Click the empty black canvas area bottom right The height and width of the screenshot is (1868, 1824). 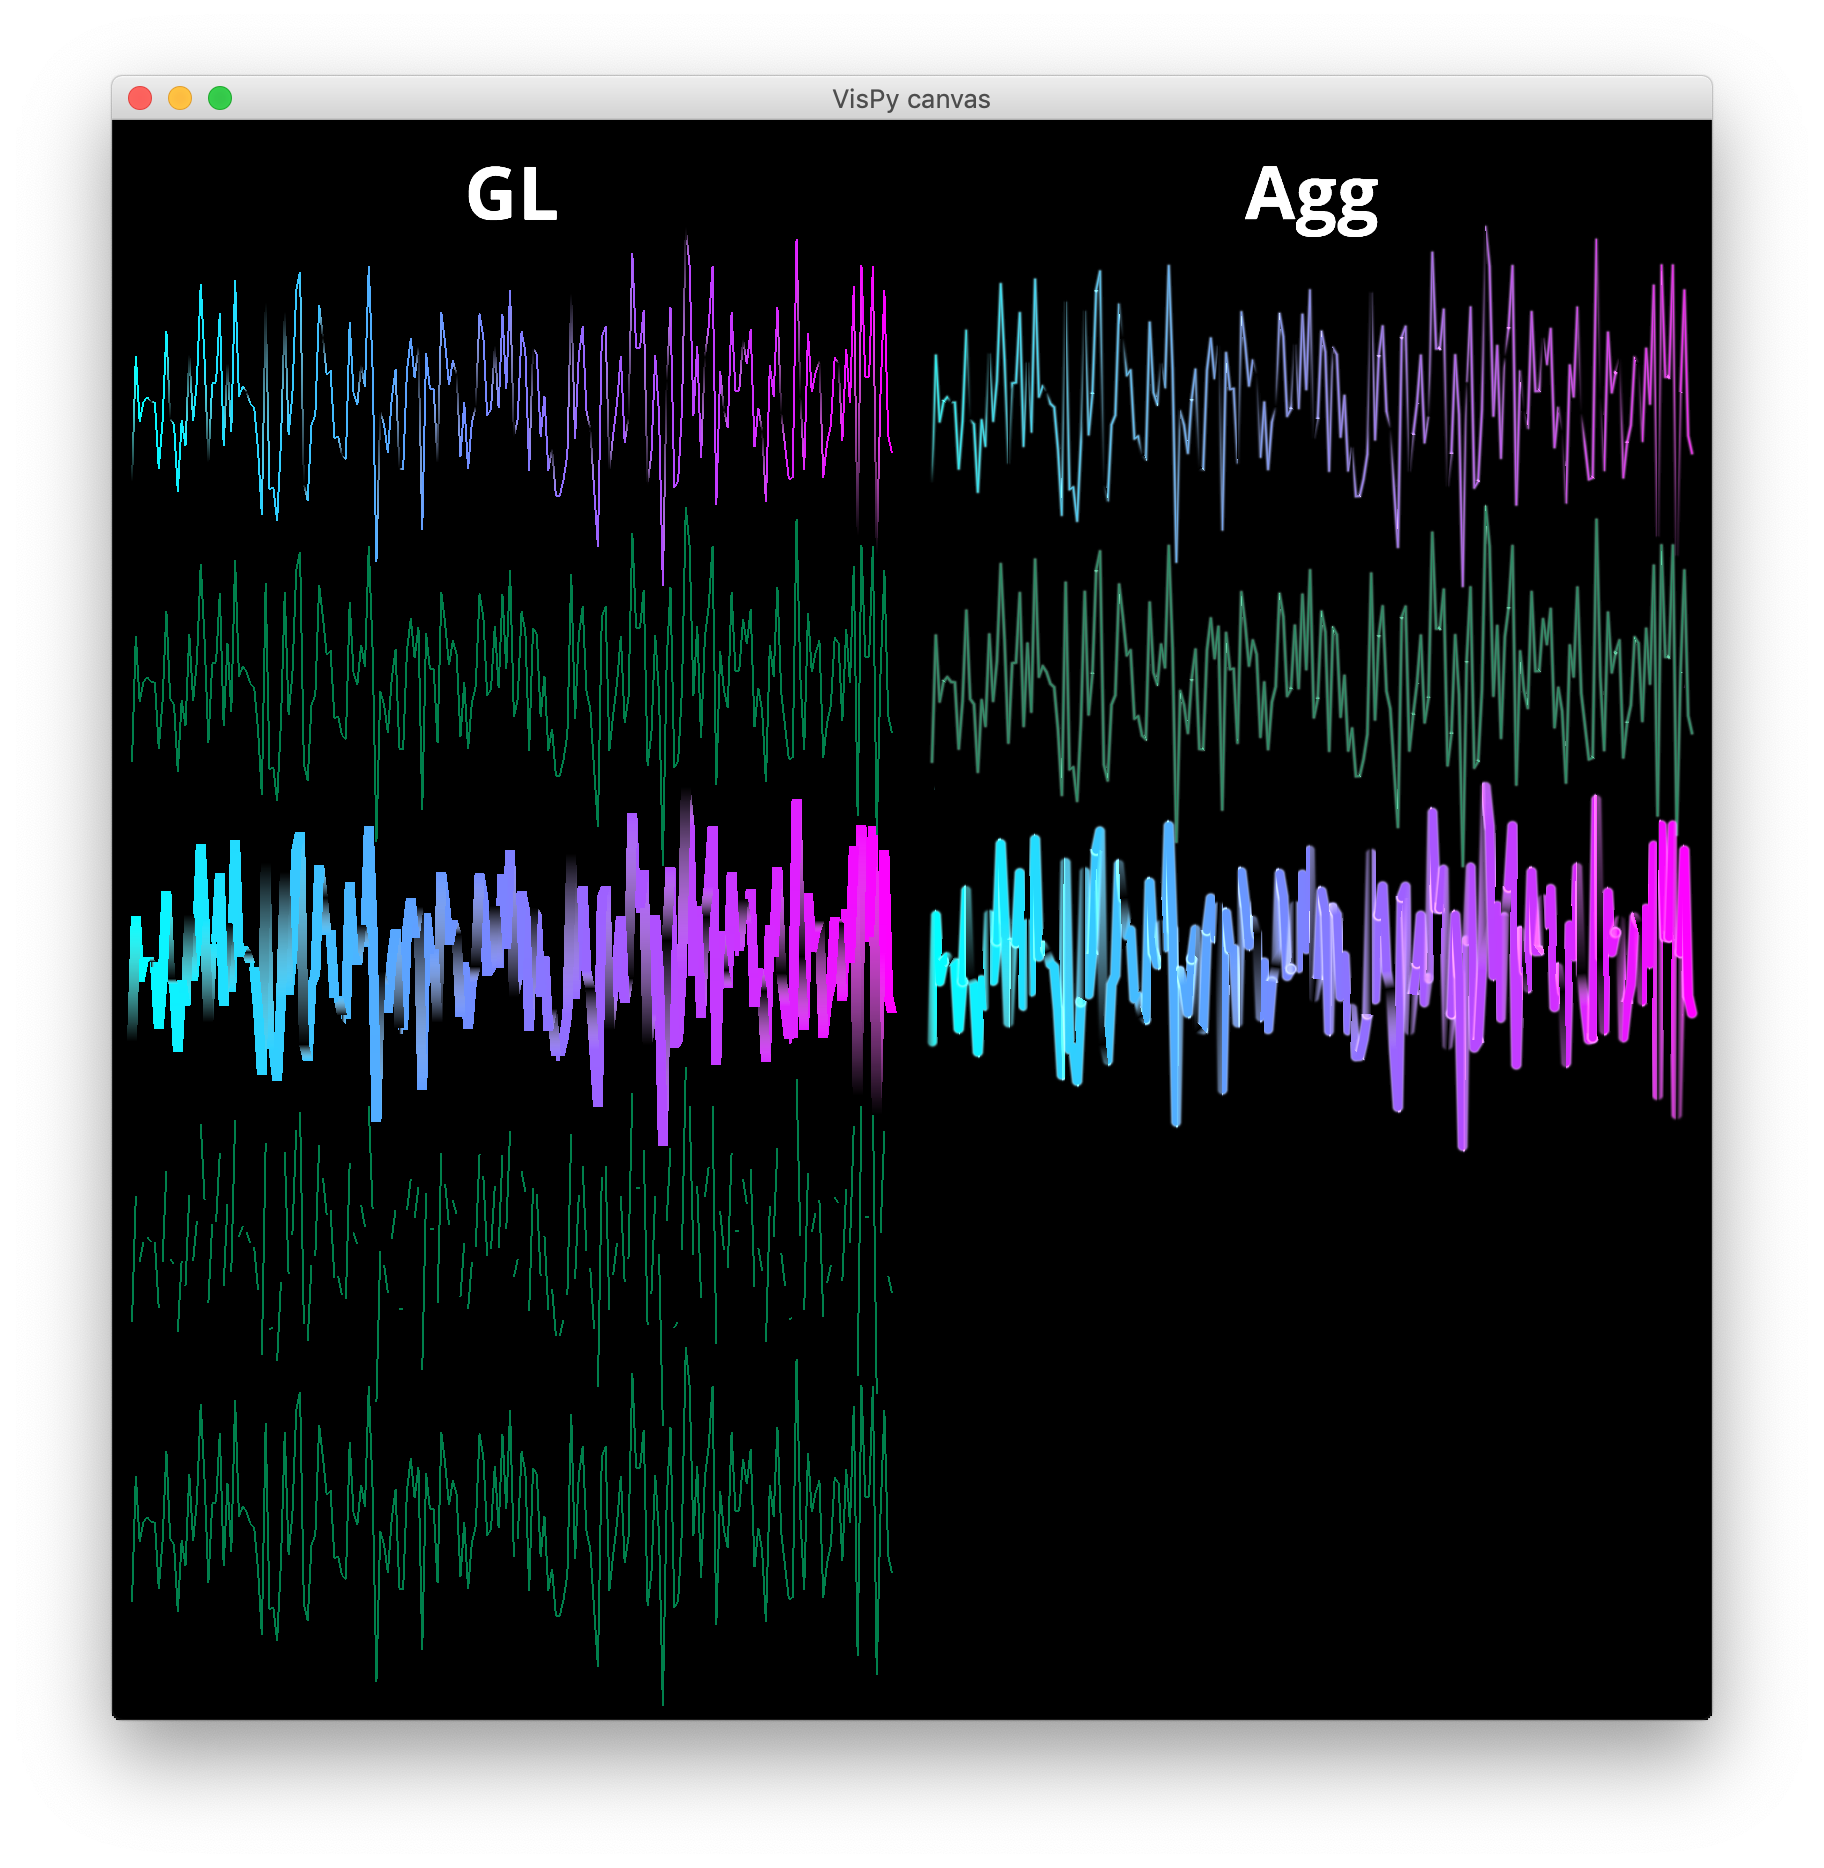click(1400, 1500)
